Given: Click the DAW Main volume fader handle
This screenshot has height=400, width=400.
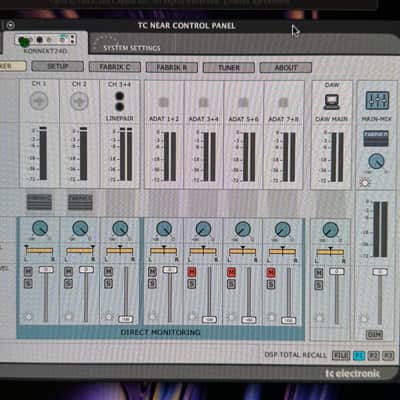Looking at the screenshot, I should [337, 271].
